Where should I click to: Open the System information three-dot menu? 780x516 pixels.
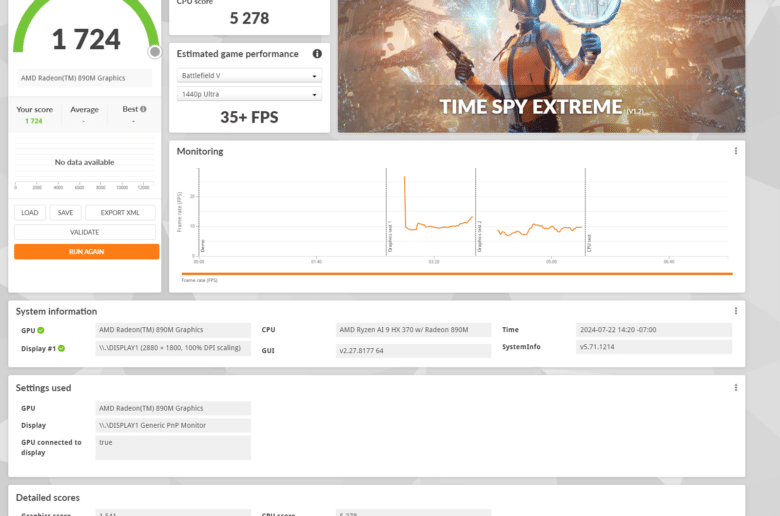point(736,311)
